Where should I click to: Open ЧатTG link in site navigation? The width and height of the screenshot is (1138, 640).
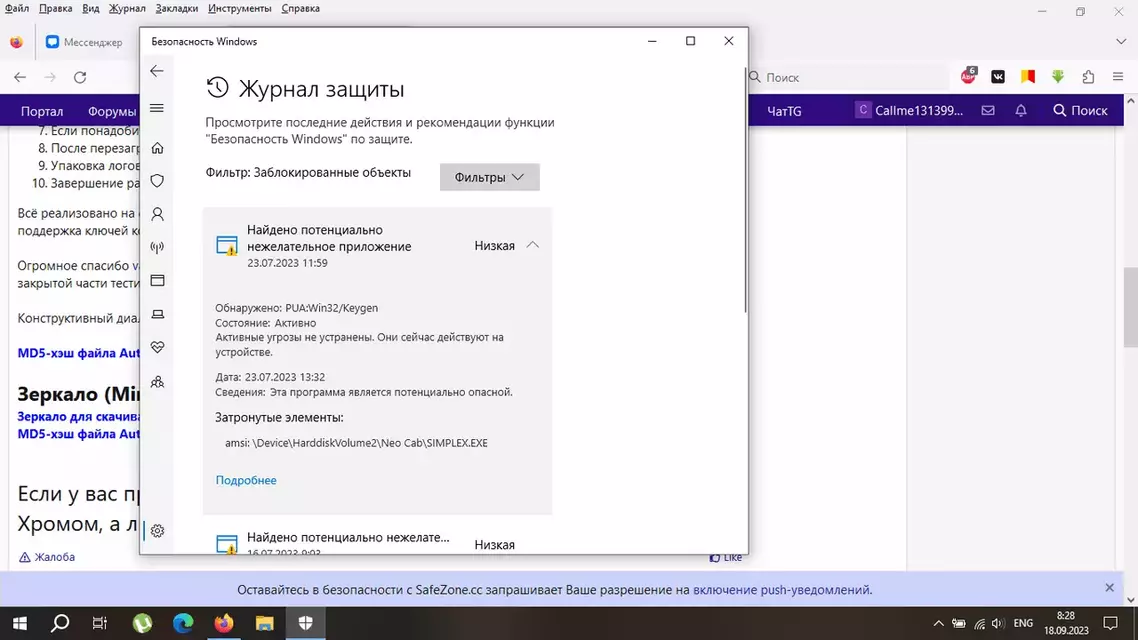pos(784,111)
